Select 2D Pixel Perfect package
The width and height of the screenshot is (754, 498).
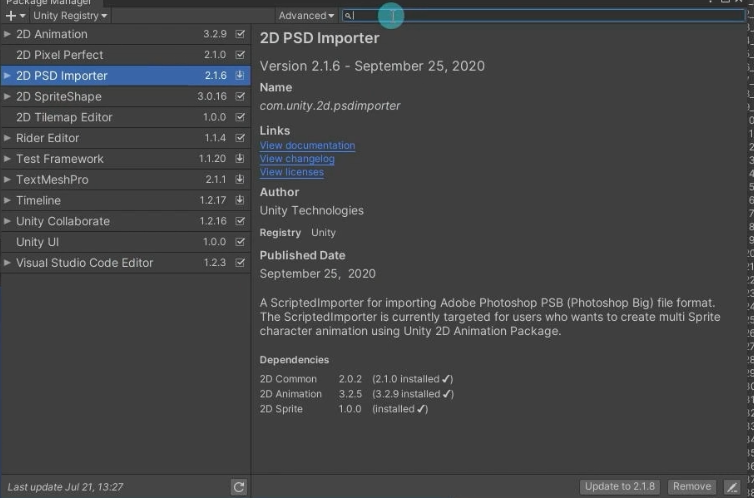tap(126, 55)
